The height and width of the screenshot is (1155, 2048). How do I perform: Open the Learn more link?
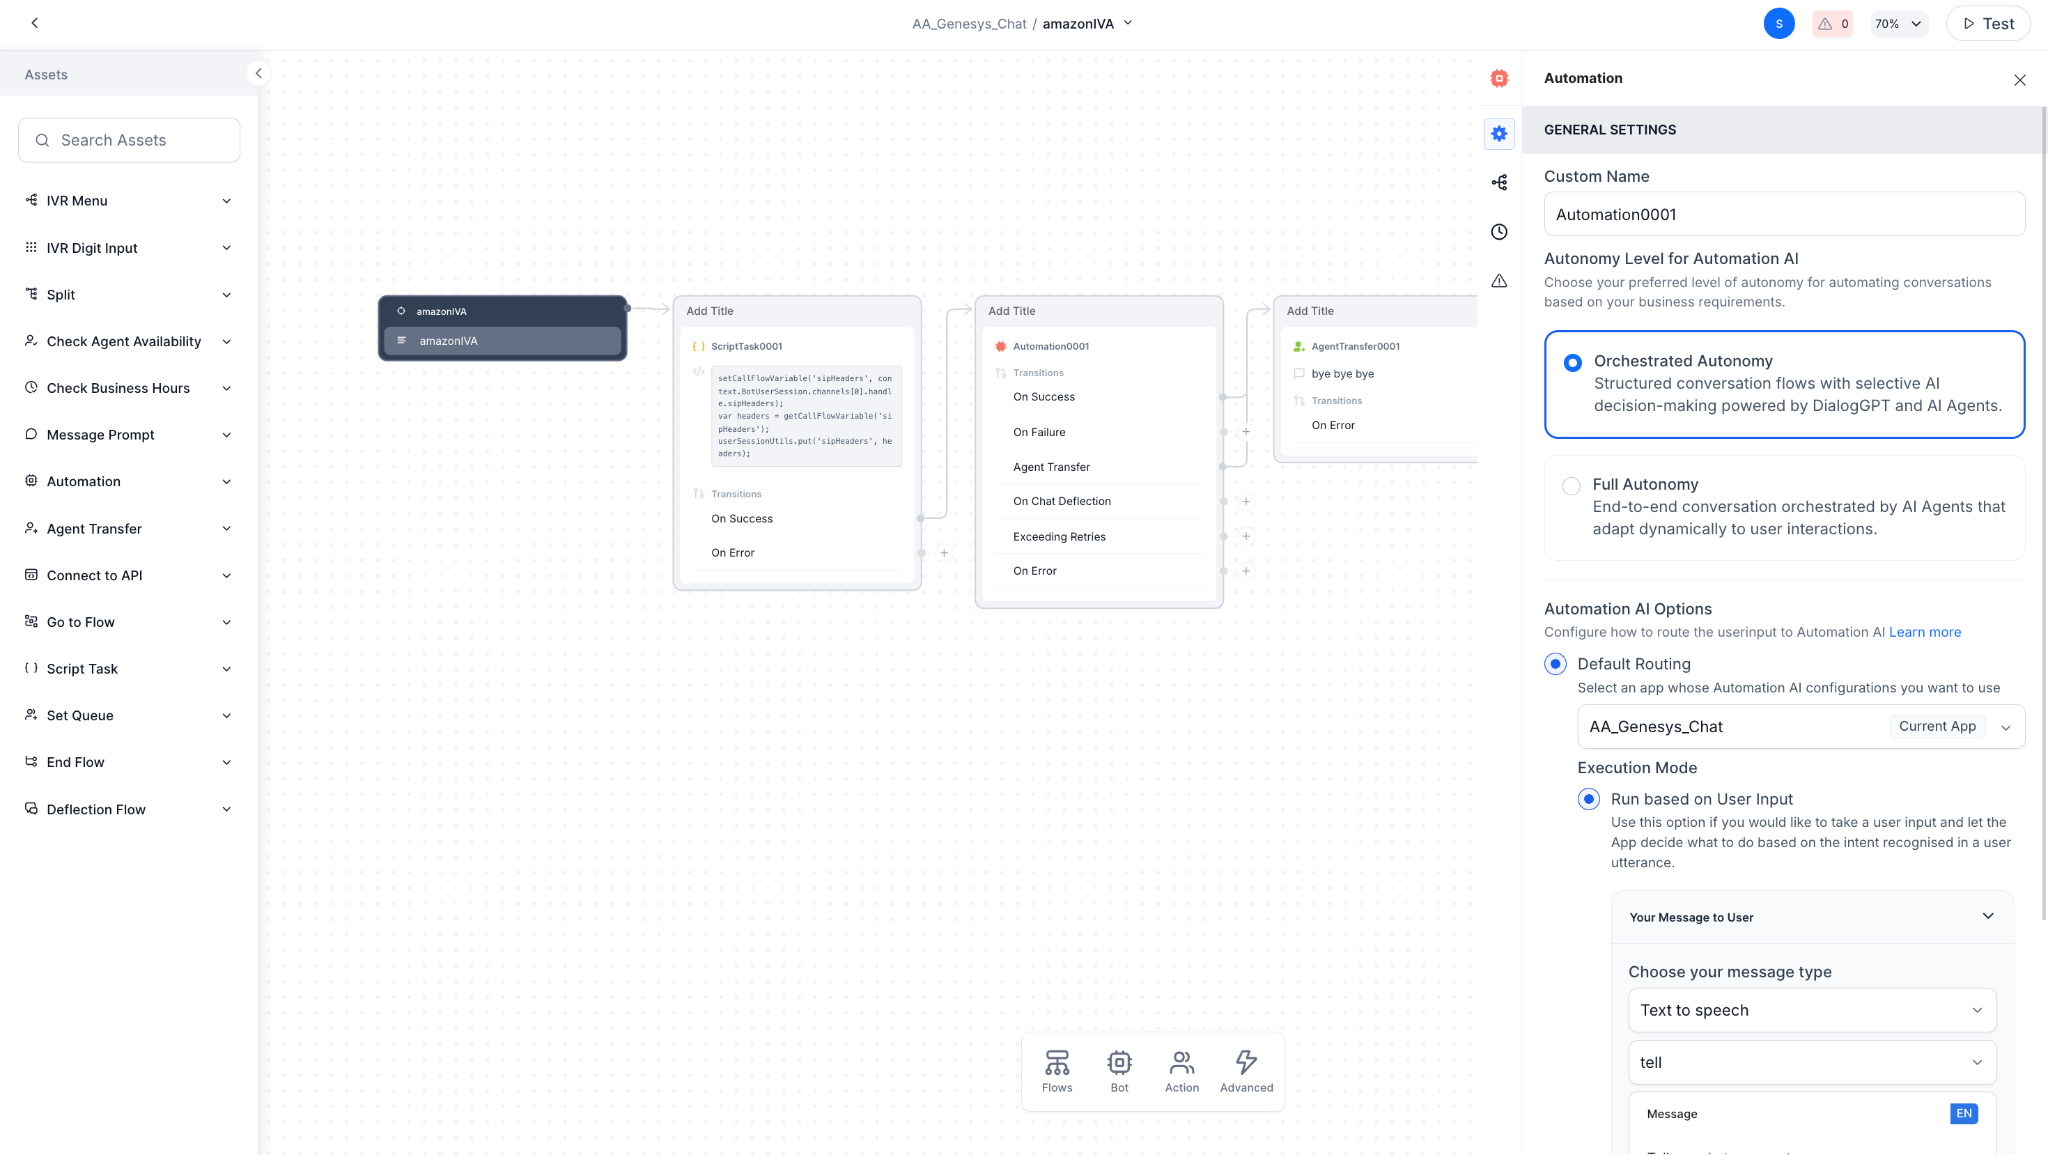1923,631
